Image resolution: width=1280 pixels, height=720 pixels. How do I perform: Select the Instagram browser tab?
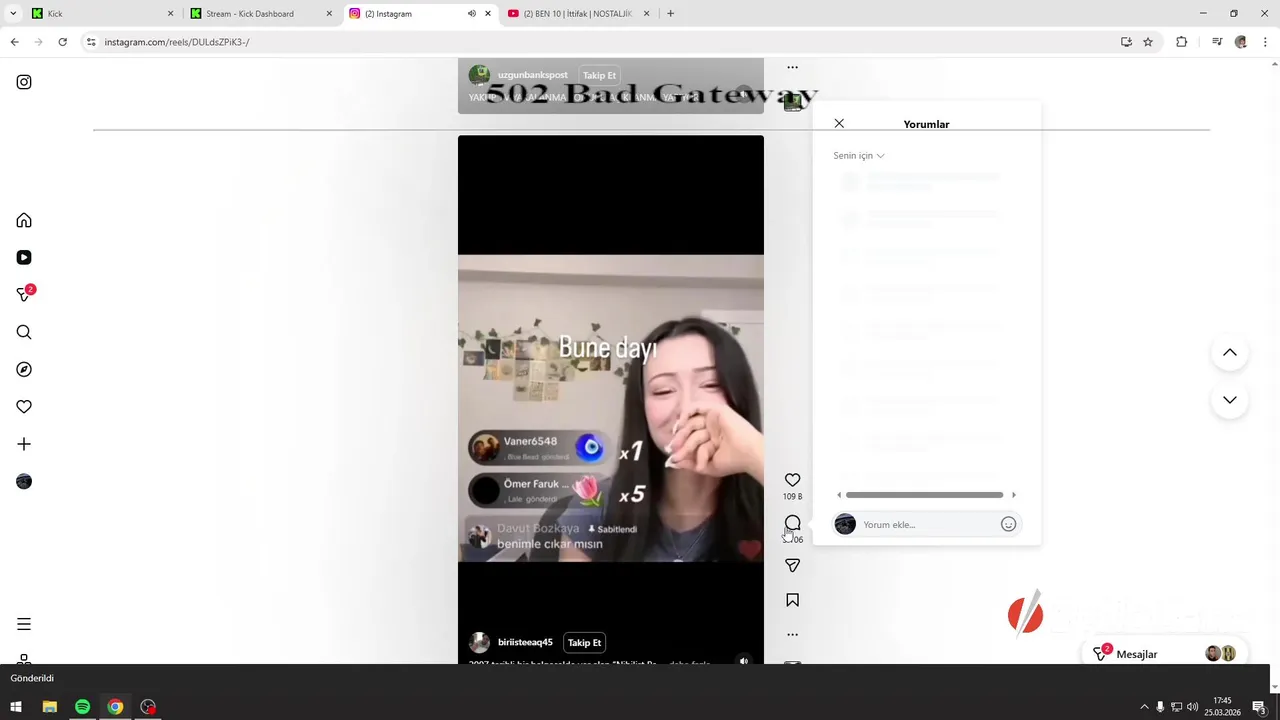click(x=420, y=14)
